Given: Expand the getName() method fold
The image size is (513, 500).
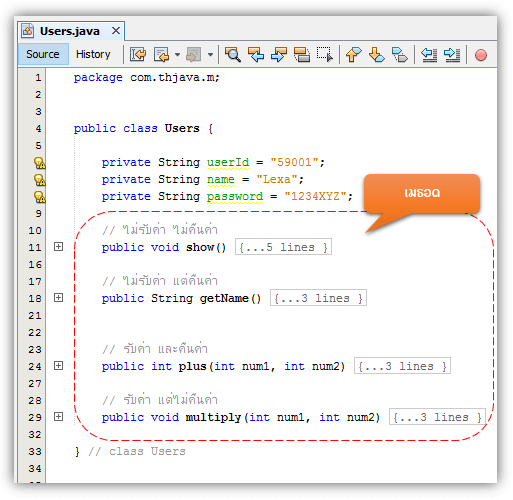Looking at the screenshot, I should coord(58,298).
